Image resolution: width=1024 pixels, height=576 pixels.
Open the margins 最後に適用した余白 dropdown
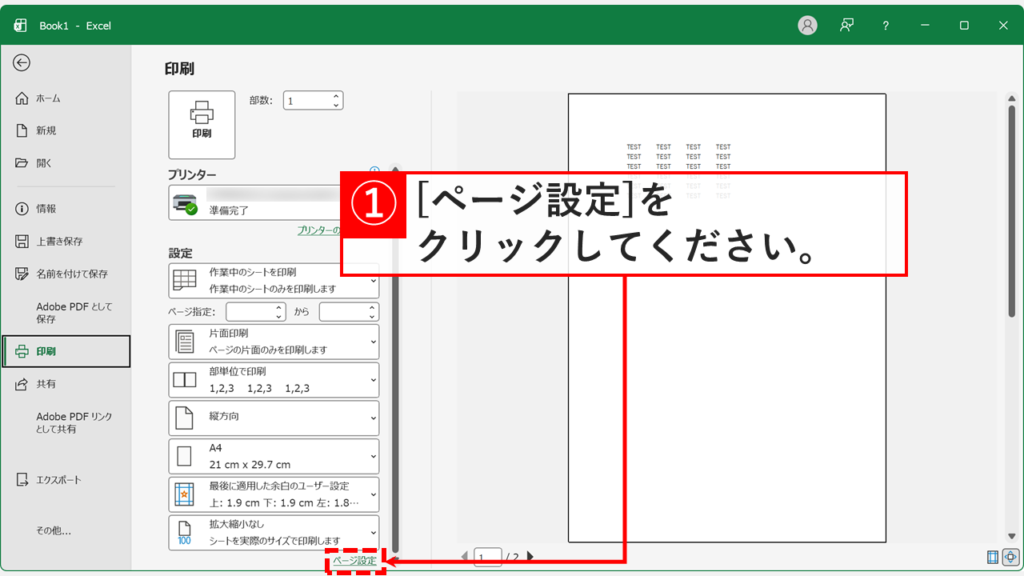click(x=274, y=494)
